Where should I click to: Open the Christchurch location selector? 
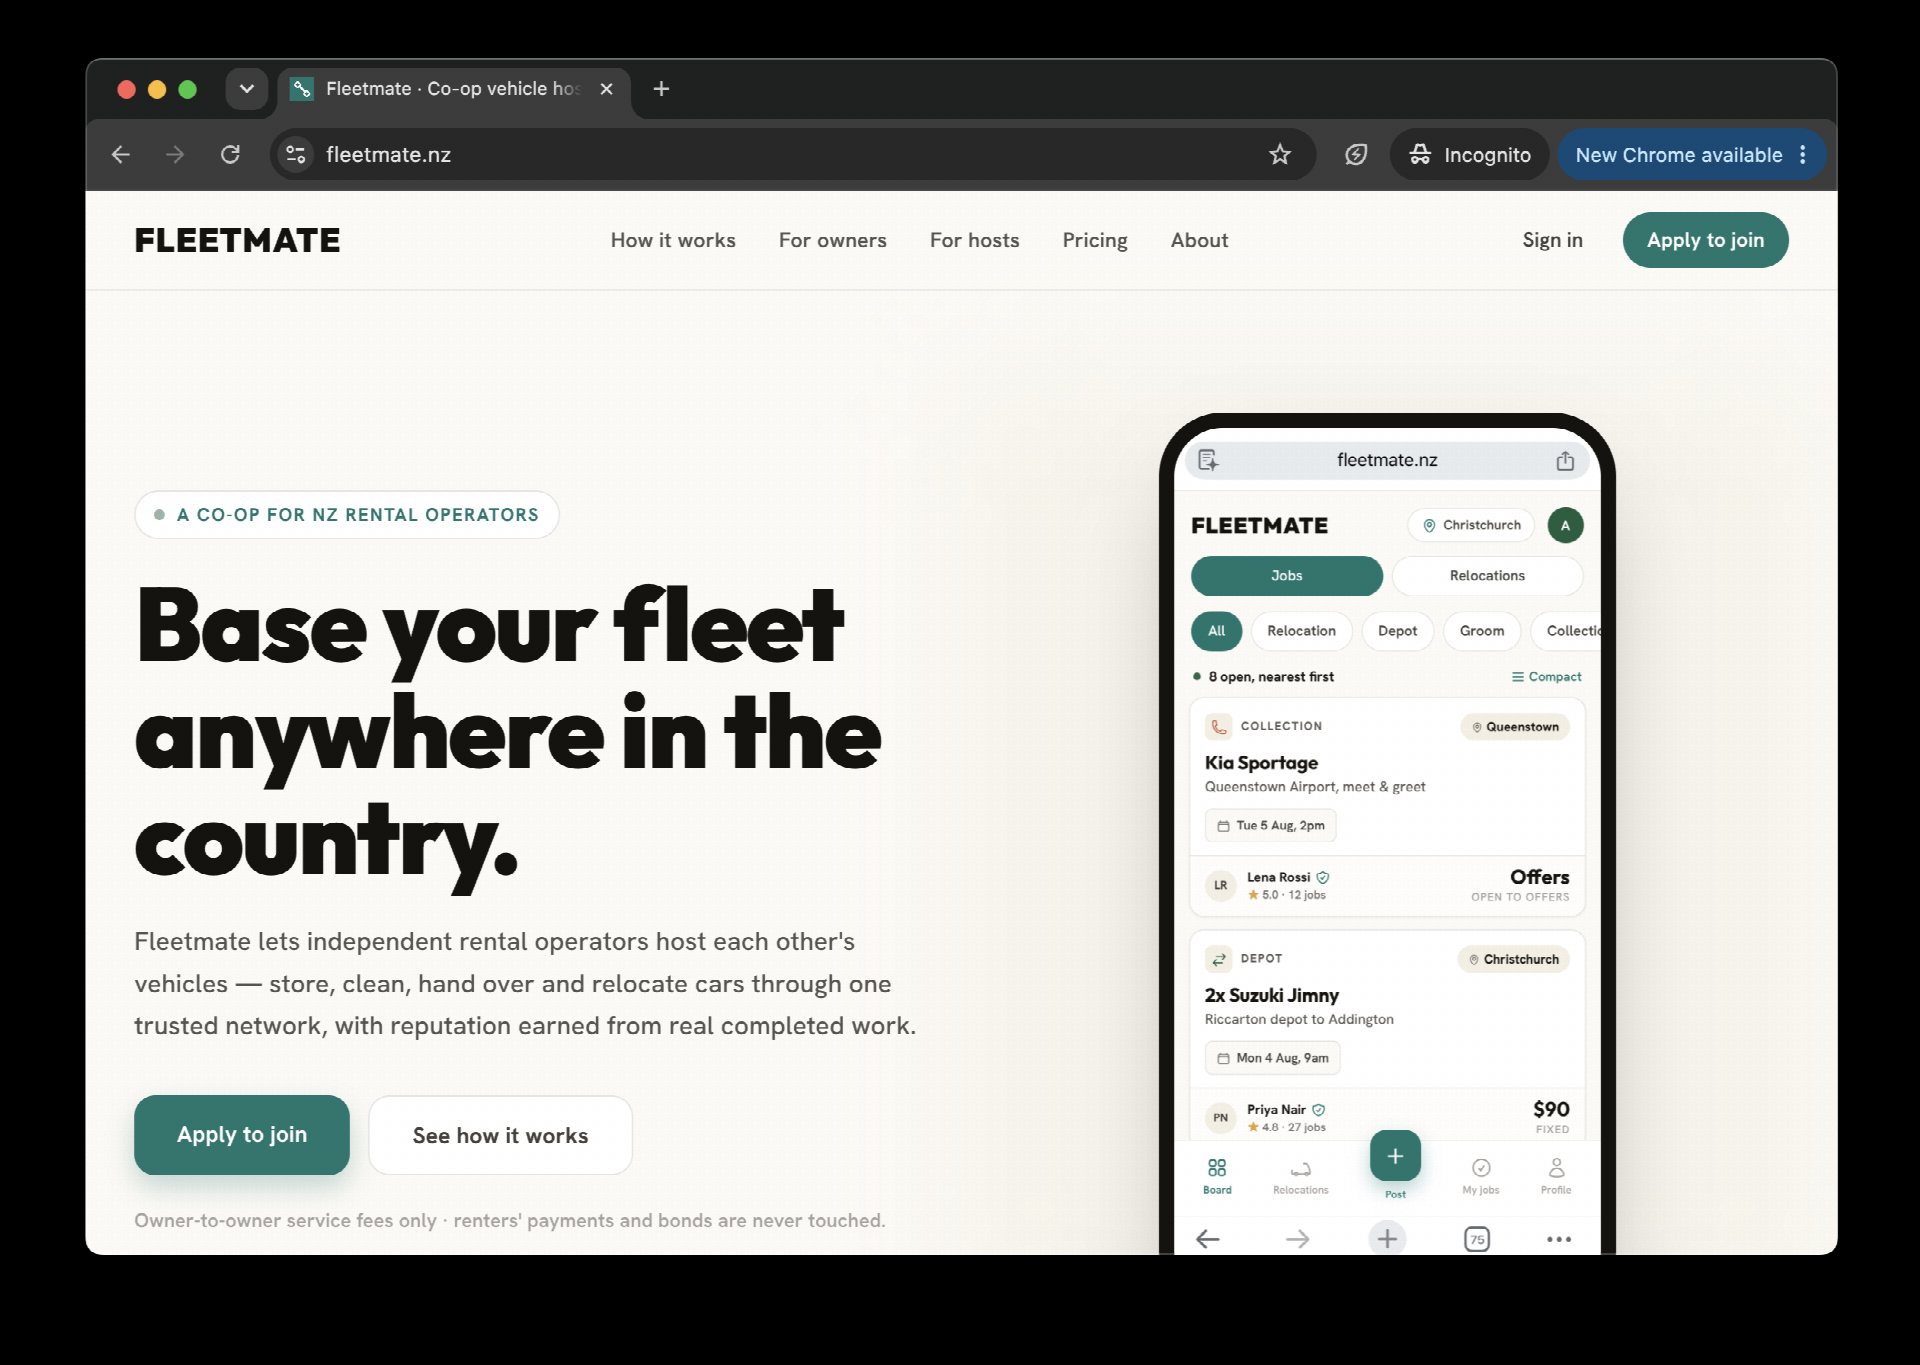pyautogui.click(x=1471, y=525)
